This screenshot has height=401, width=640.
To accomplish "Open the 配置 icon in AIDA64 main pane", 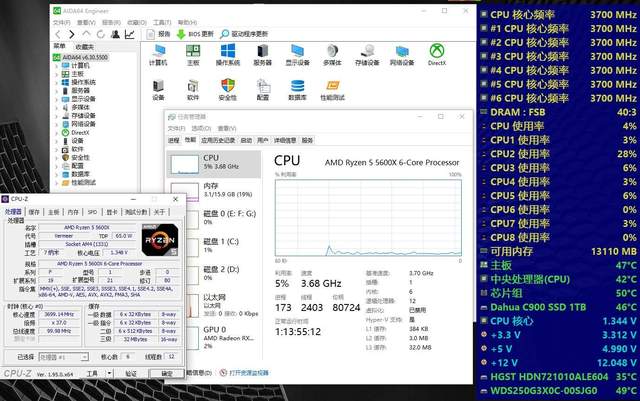I will point(262,90).
